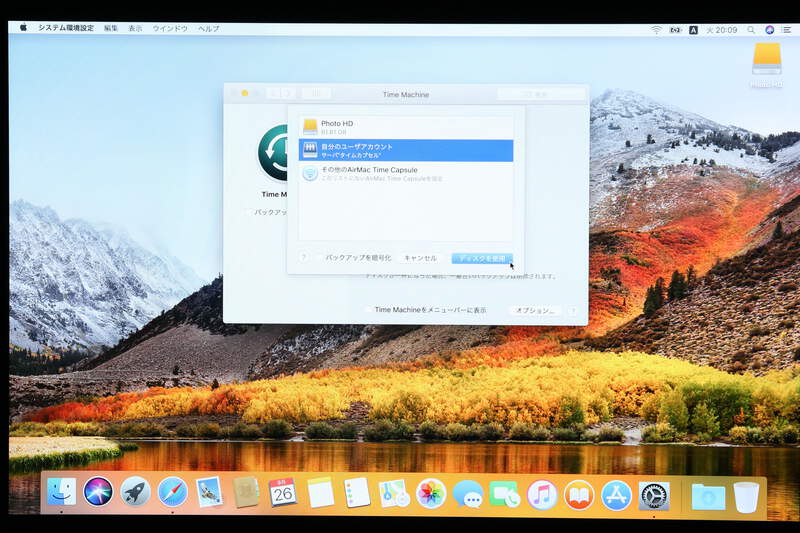
Task: Go forward in System Preferences toolbar
Action: tap(288, 93)
